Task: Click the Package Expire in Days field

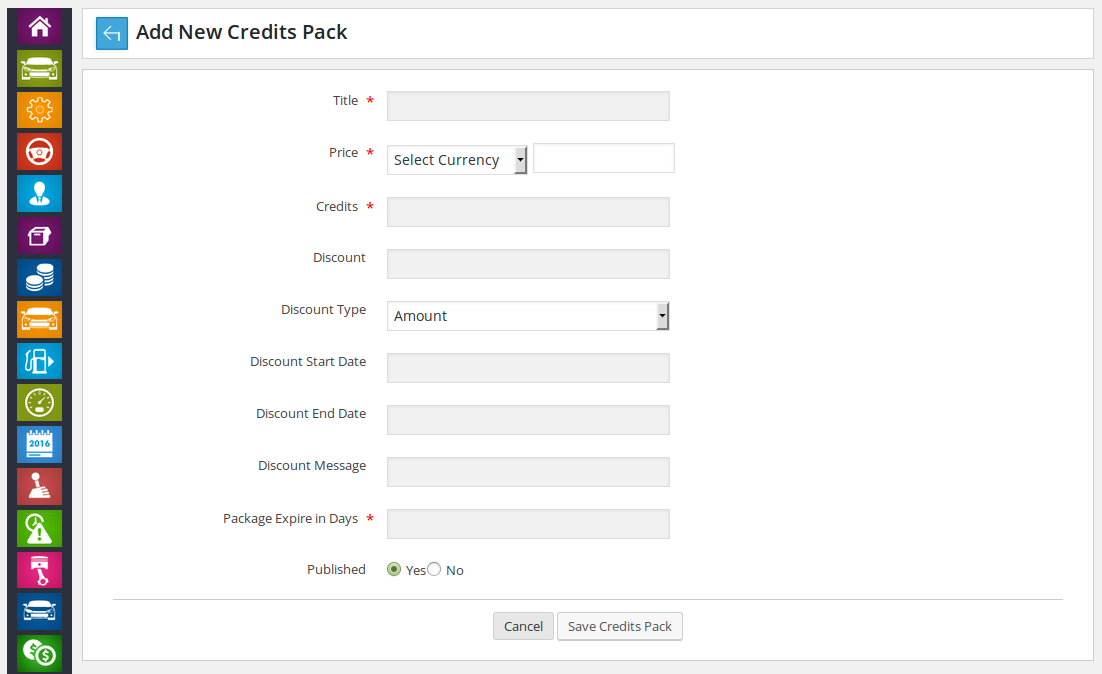Action: (x=529, y=524)
